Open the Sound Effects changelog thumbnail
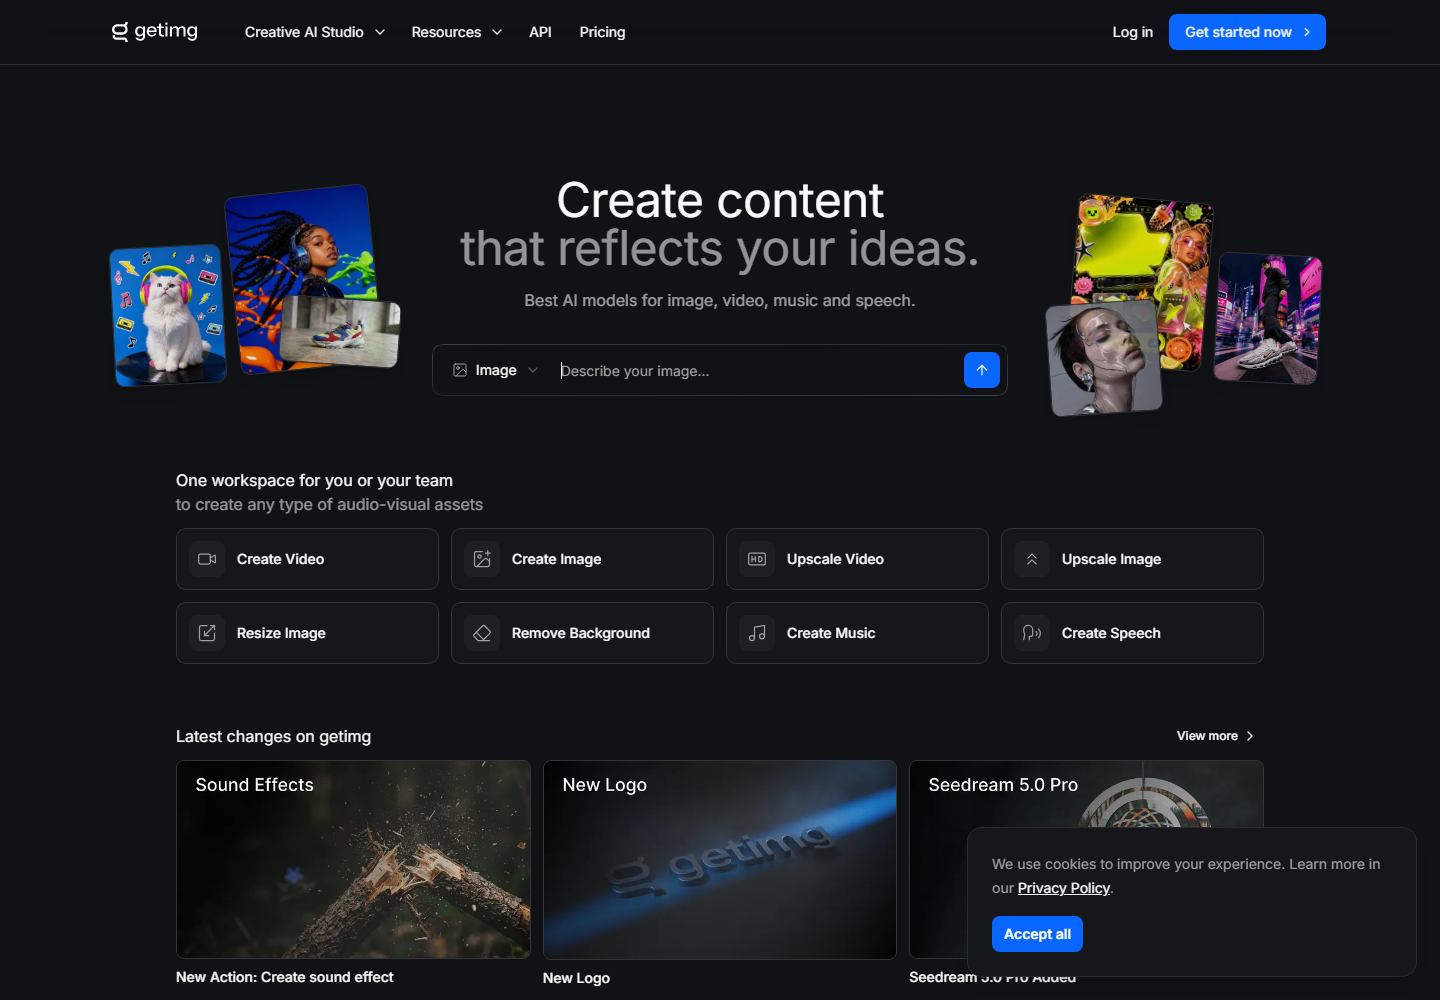The width and height of the screenshot is (1440, 1000). tap(353, 860)
